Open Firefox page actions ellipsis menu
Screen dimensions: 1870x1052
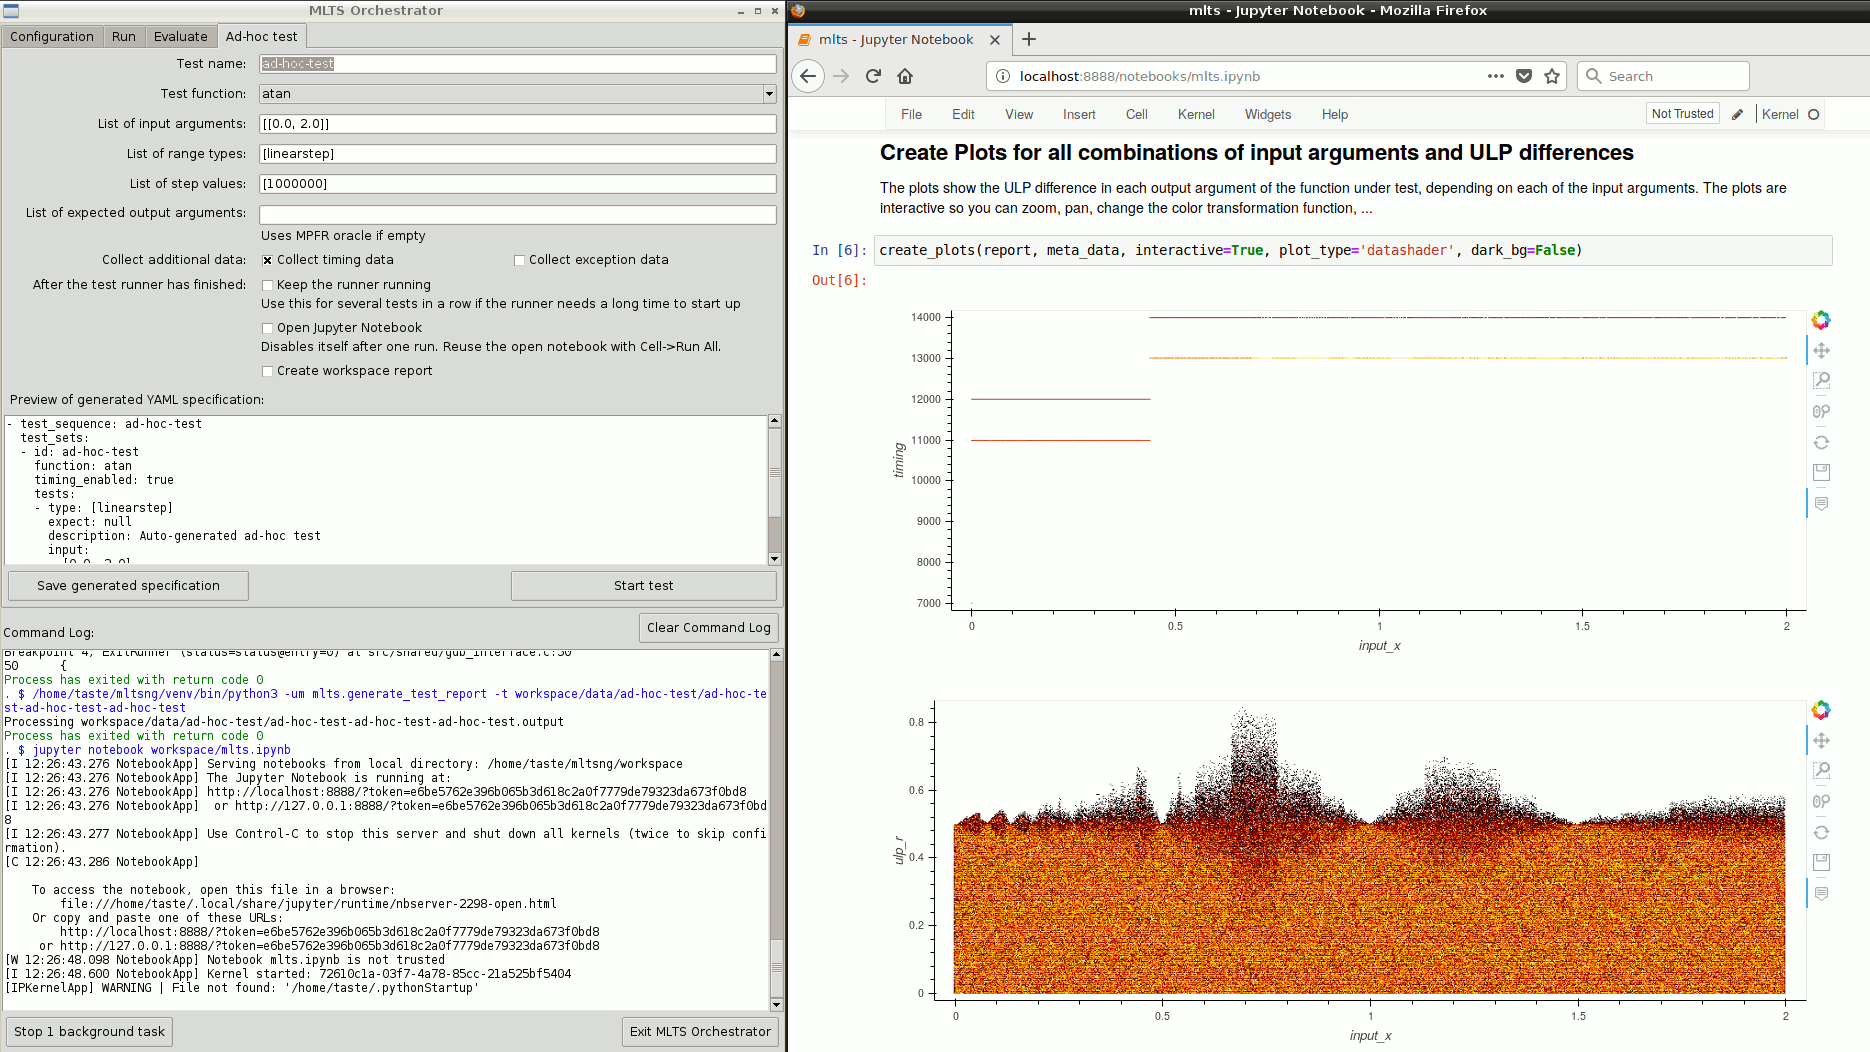1496,76
